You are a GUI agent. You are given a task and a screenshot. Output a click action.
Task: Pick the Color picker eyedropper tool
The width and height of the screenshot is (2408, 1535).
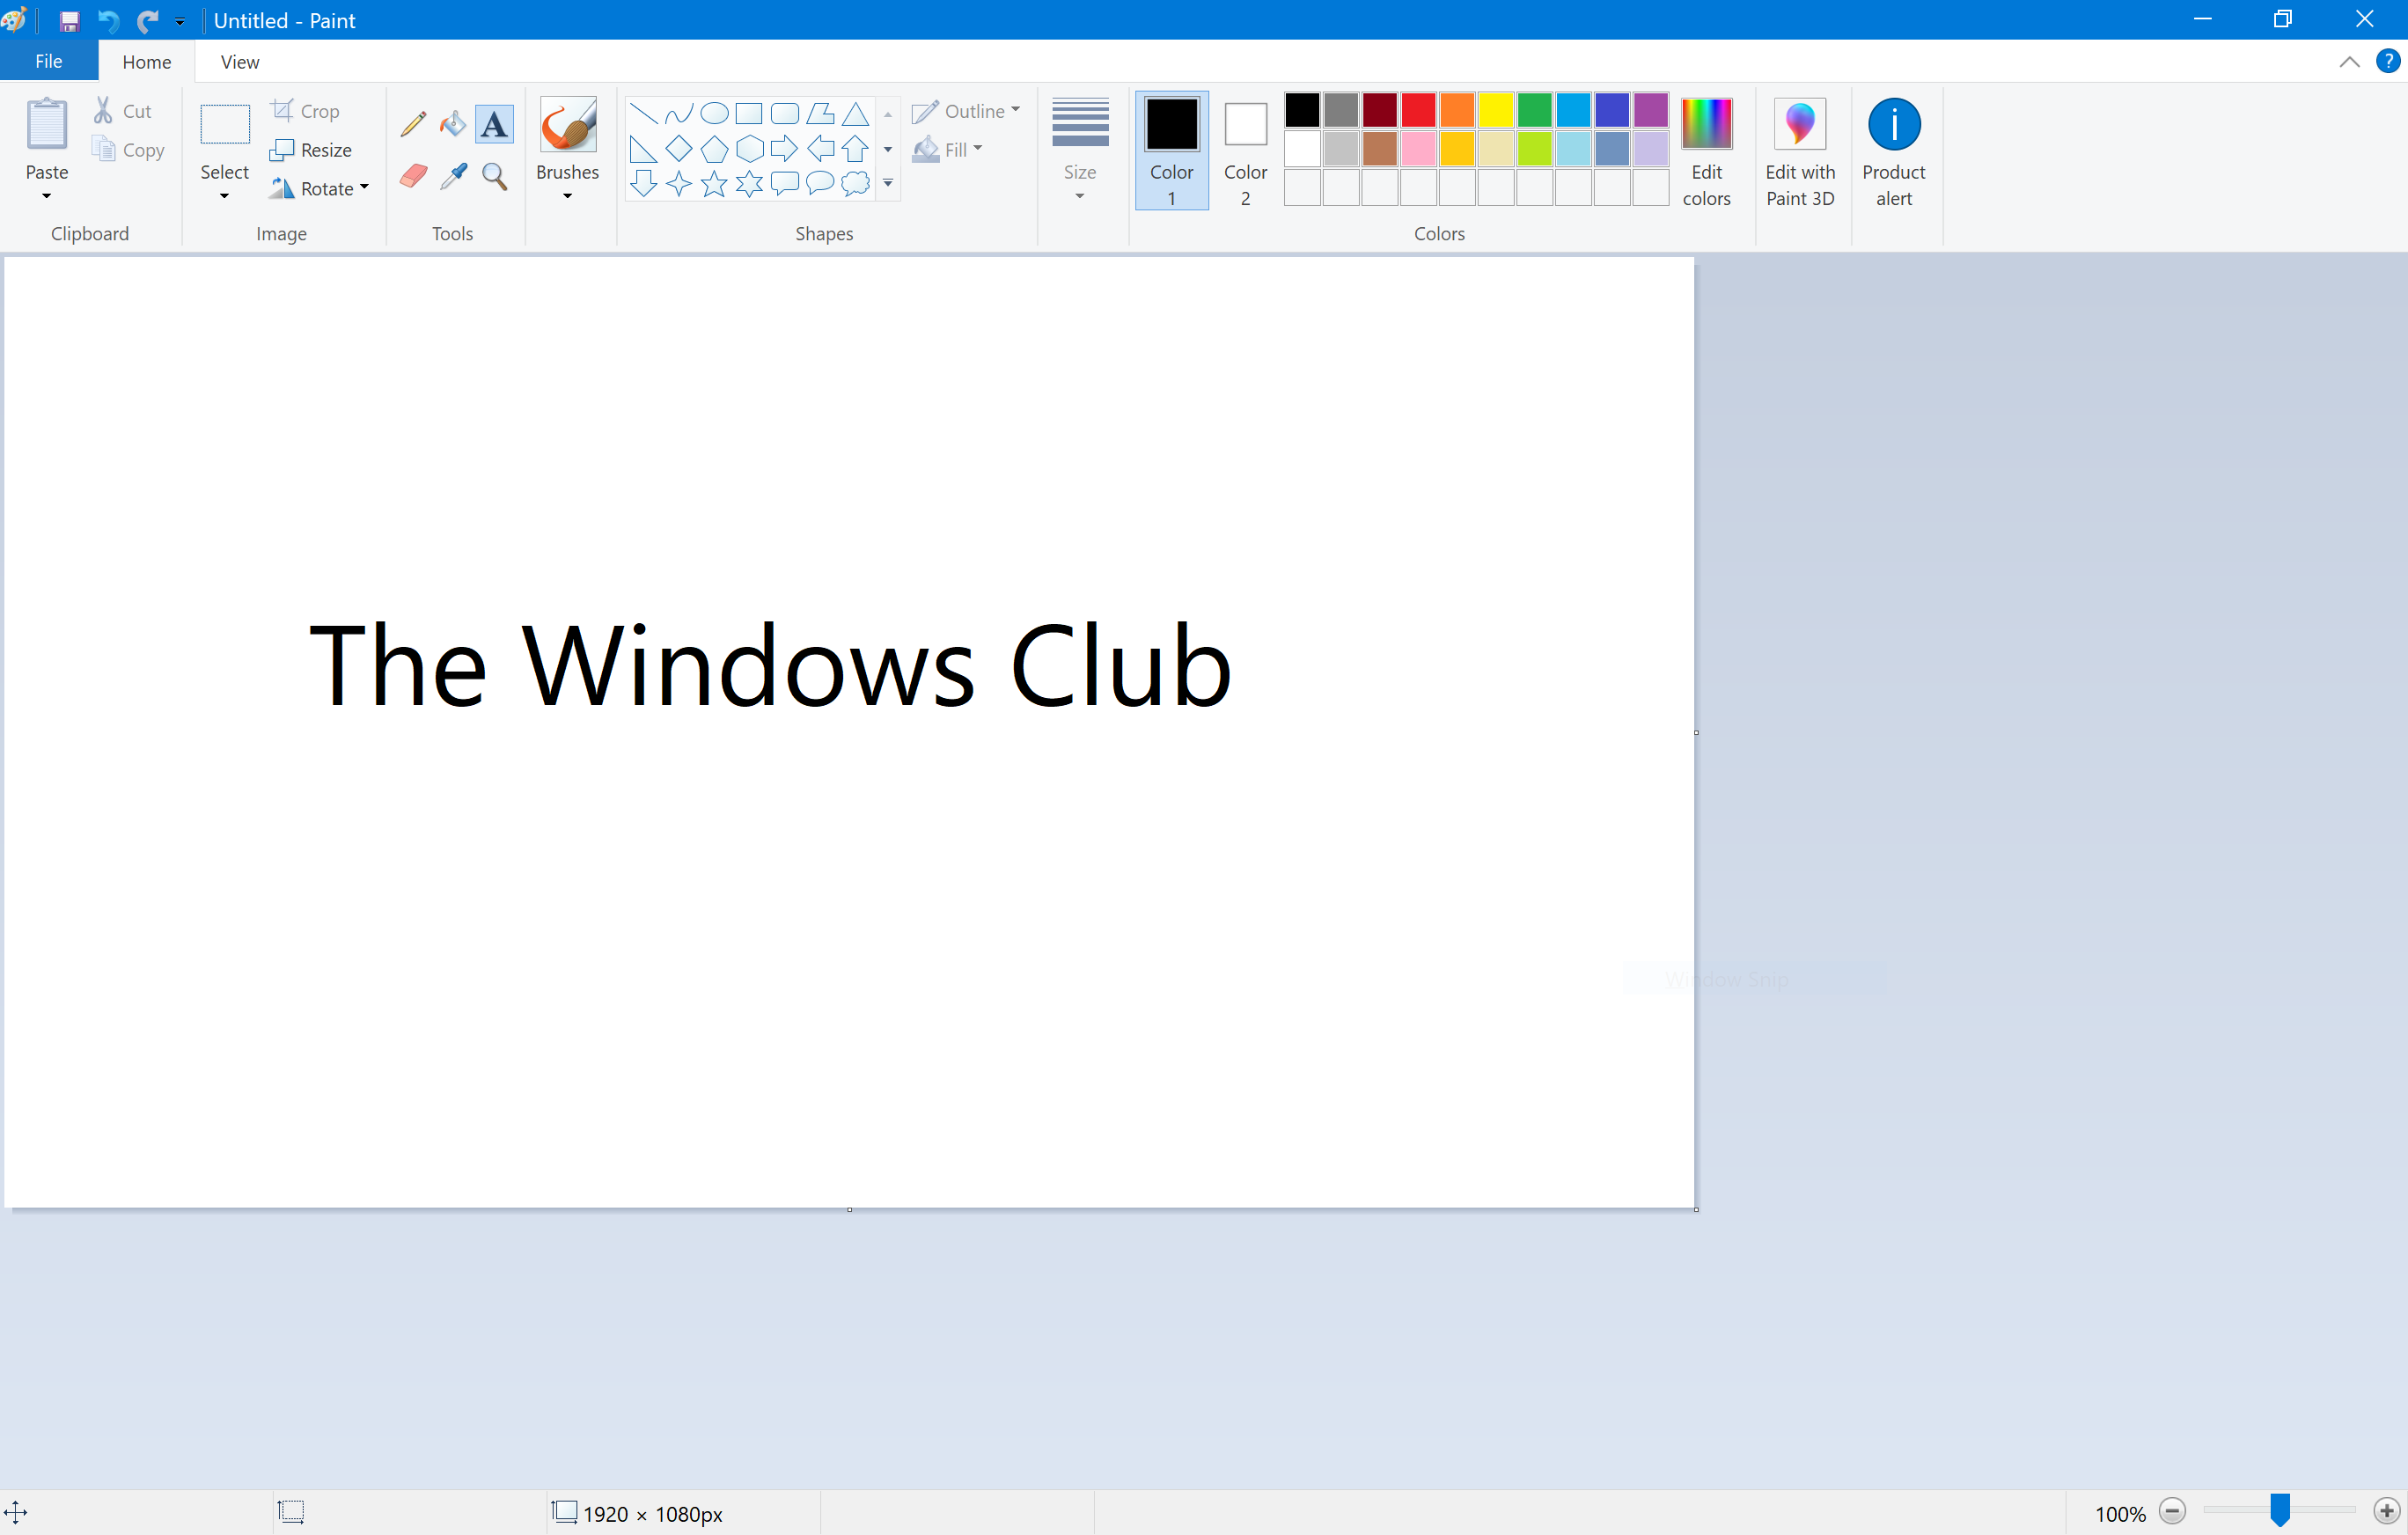(x=453, y=176)
